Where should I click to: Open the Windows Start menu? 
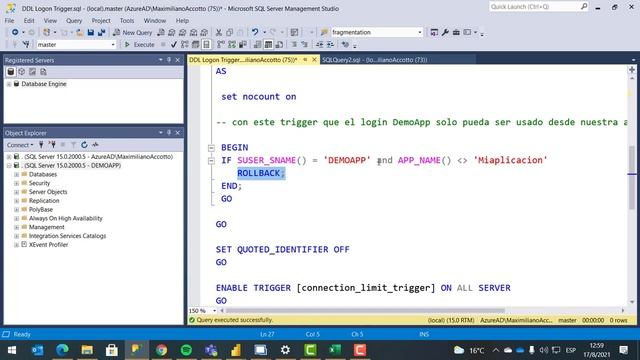[12, 350]
